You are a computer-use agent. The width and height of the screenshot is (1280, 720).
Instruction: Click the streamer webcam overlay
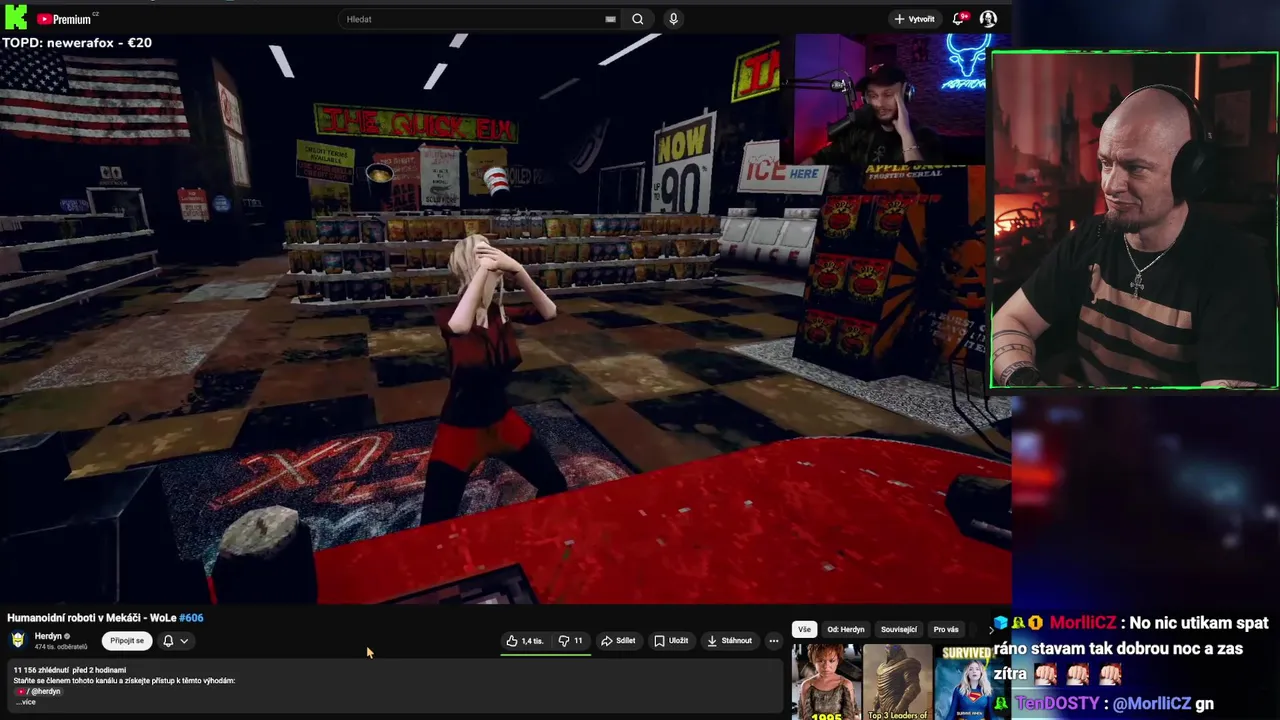point(1134,220)
